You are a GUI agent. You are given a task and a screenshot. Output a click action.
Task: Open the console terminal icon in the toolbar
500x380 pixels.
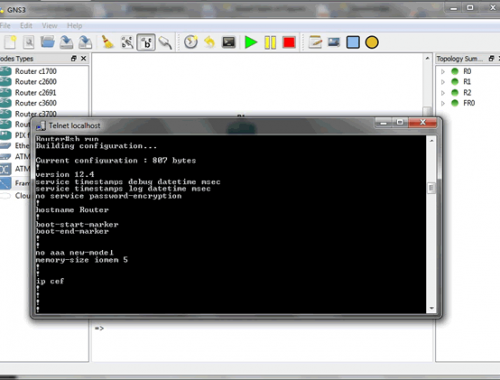point(229,42)
